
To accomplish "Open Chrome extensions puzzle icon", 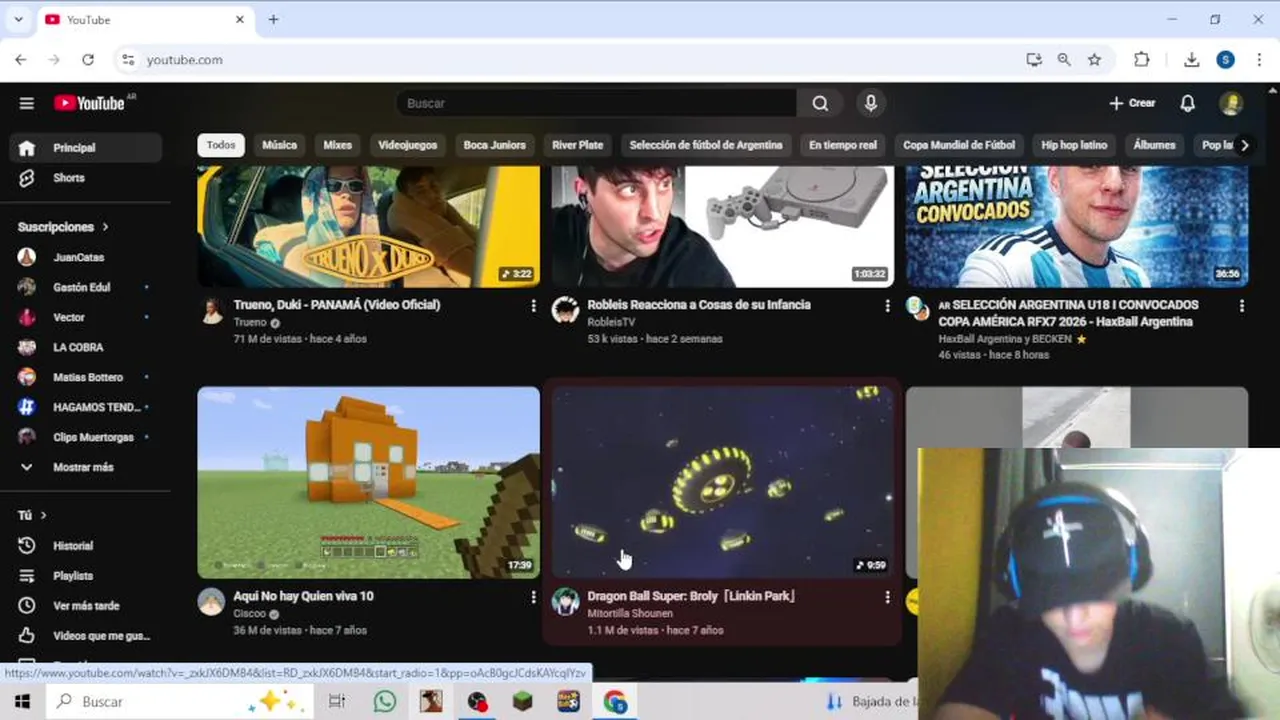I will tap(1141, 60).
